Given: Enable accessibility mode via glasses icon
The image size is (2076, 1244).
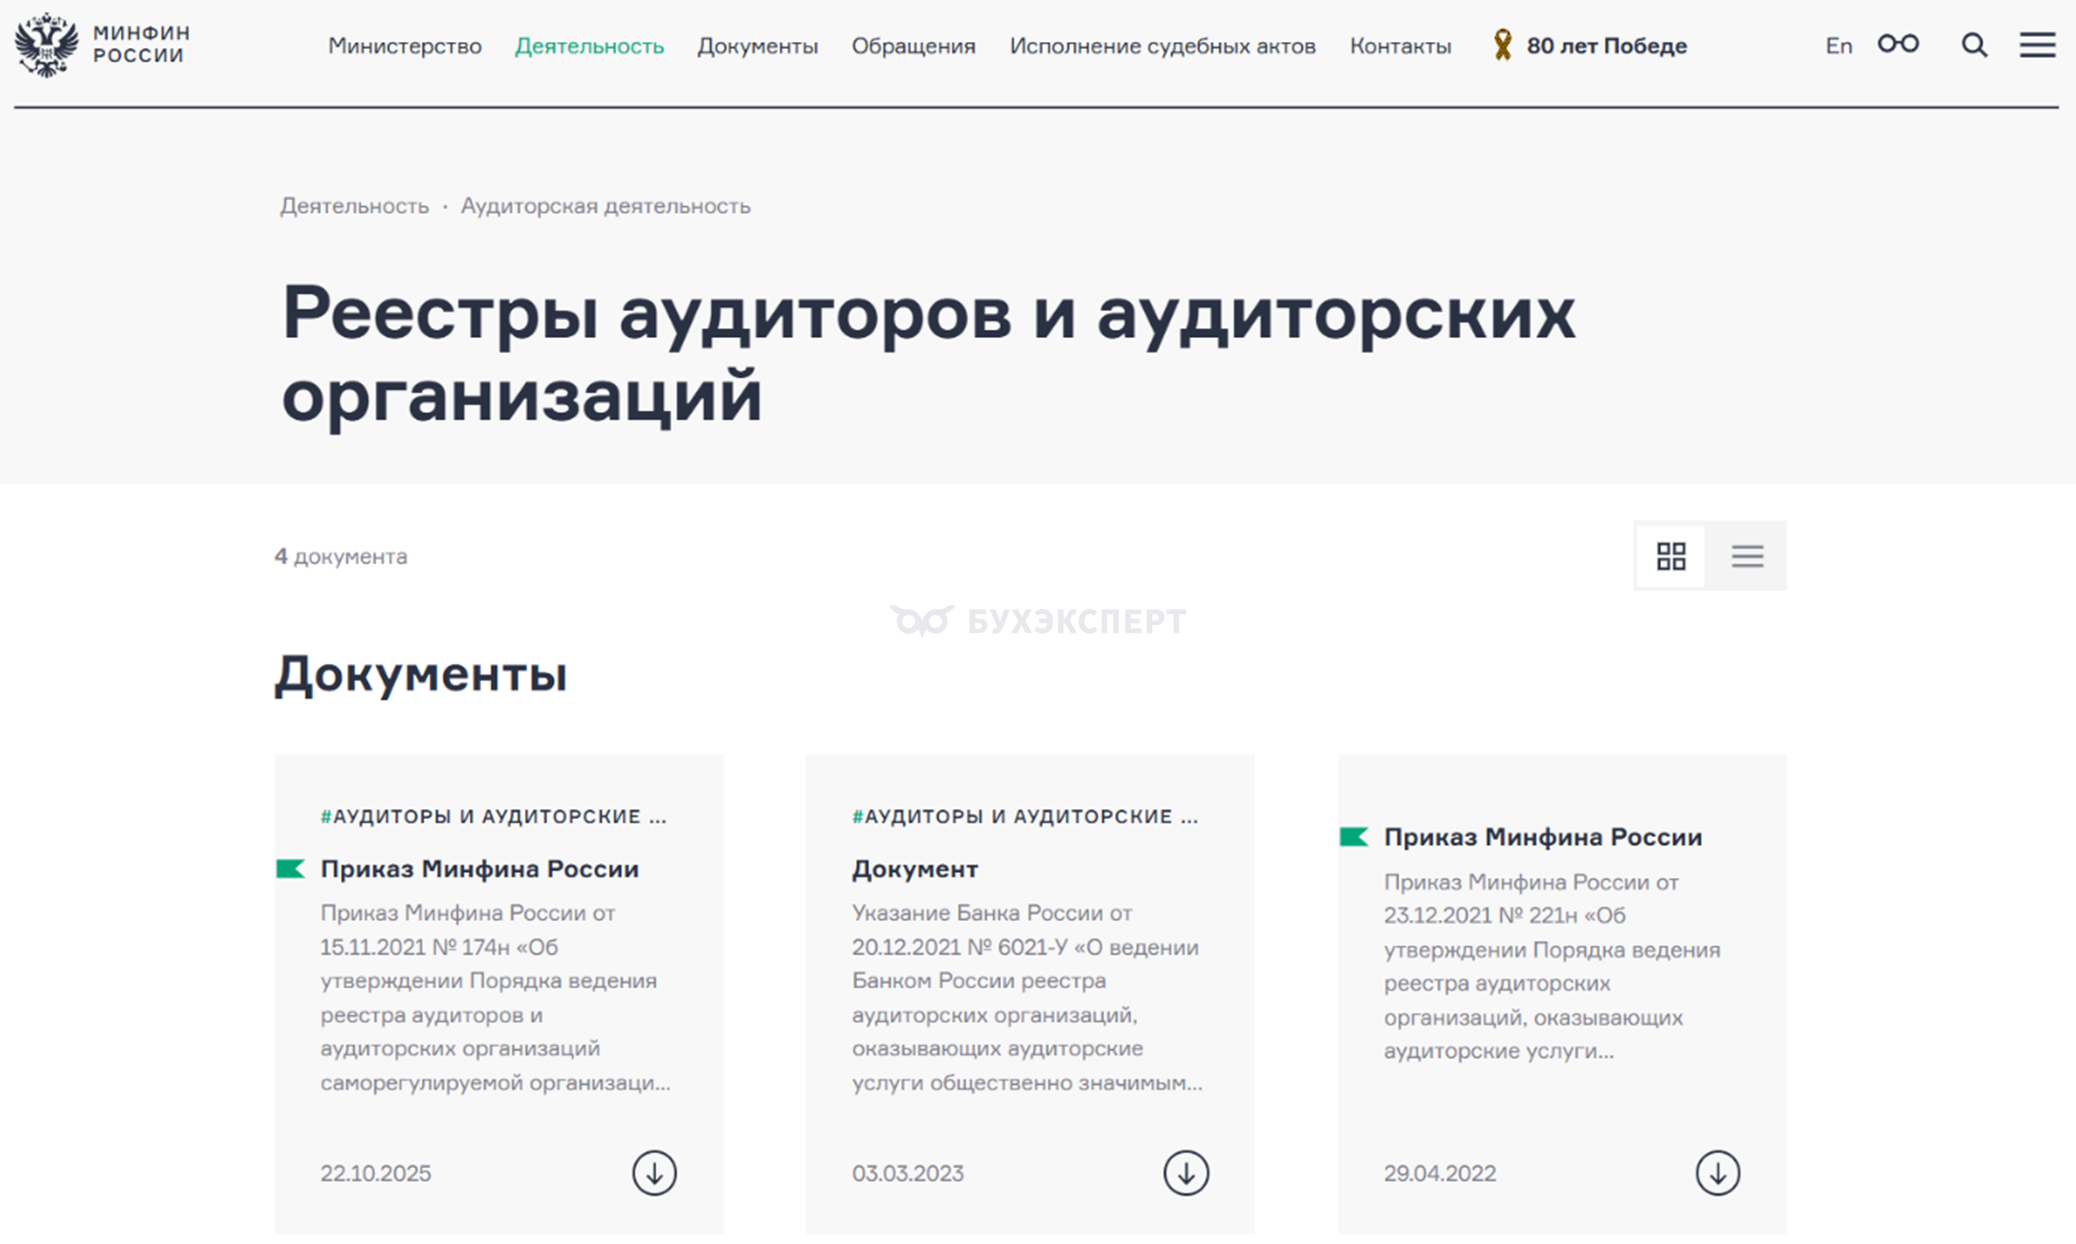Looking at the screenshot, I should click(x=1897, y=44).
